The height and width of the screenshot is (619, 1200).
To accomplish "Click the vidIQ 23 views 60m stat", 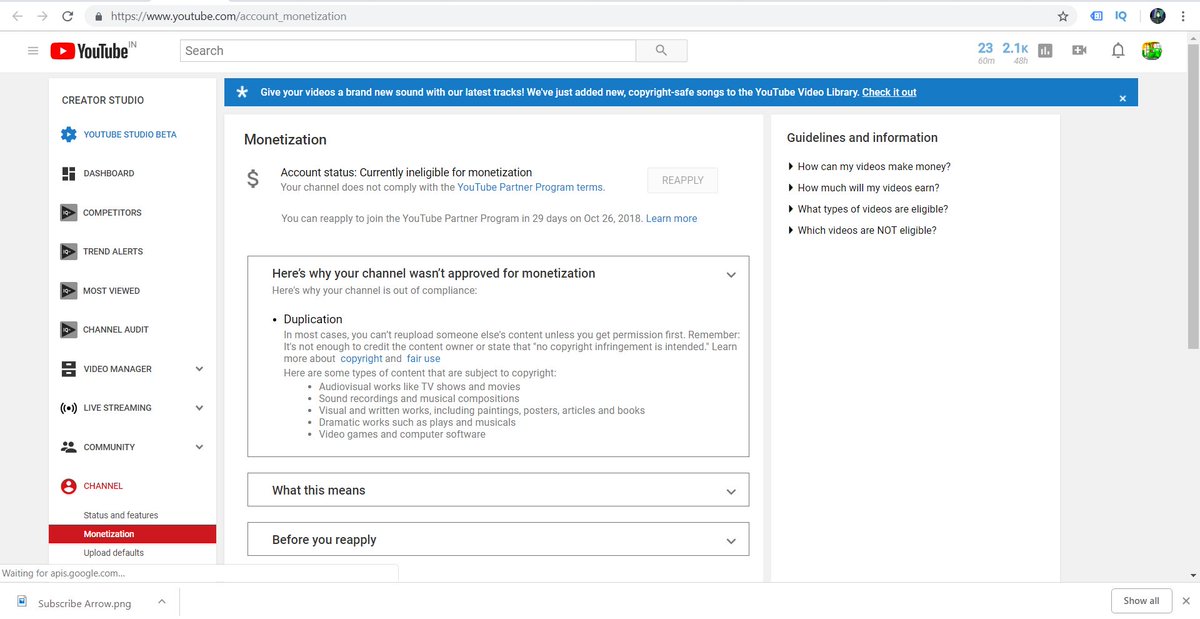I will click(985, 52).
